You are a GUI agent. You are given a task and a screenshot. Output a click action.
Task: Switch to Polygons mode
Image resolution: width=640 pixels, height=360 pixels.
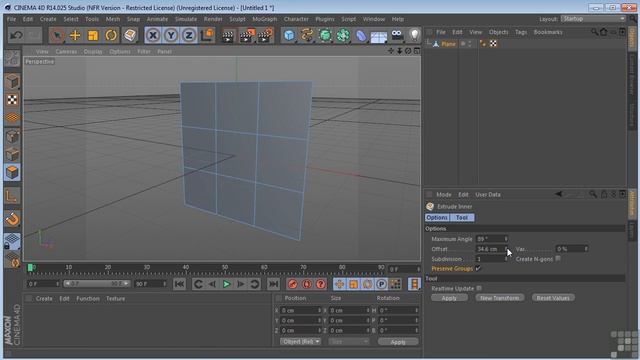coord(12,173)
